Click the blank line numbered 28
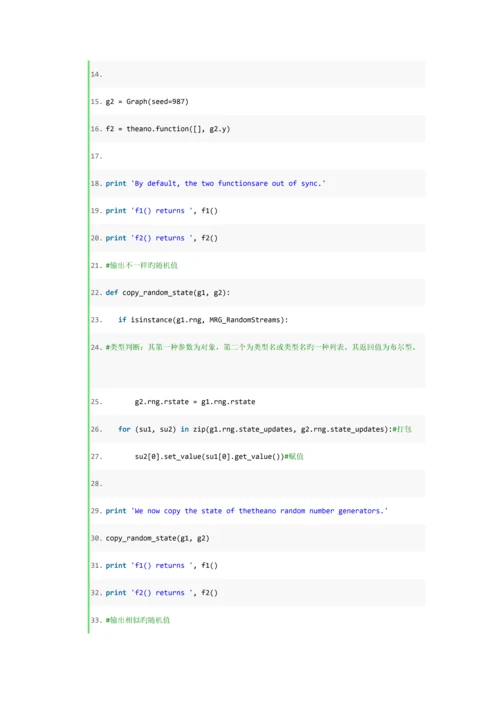 click(x=257, y=484)
